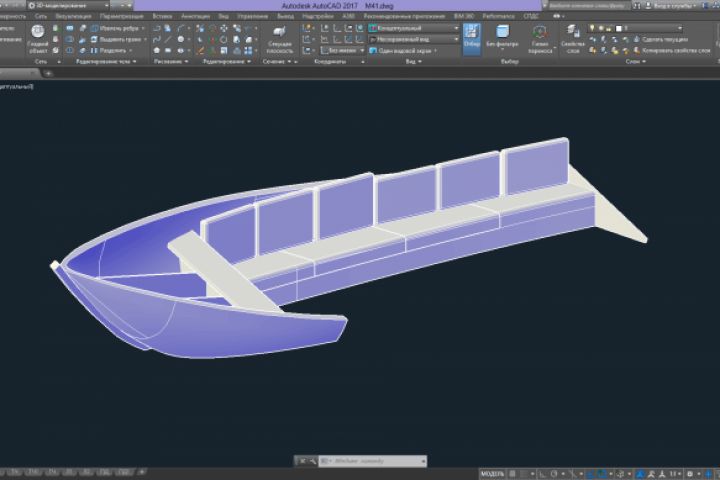Open Single Viewport (Один видовой экран) dropdown
720x480 pixels.
tap(404, 51)
